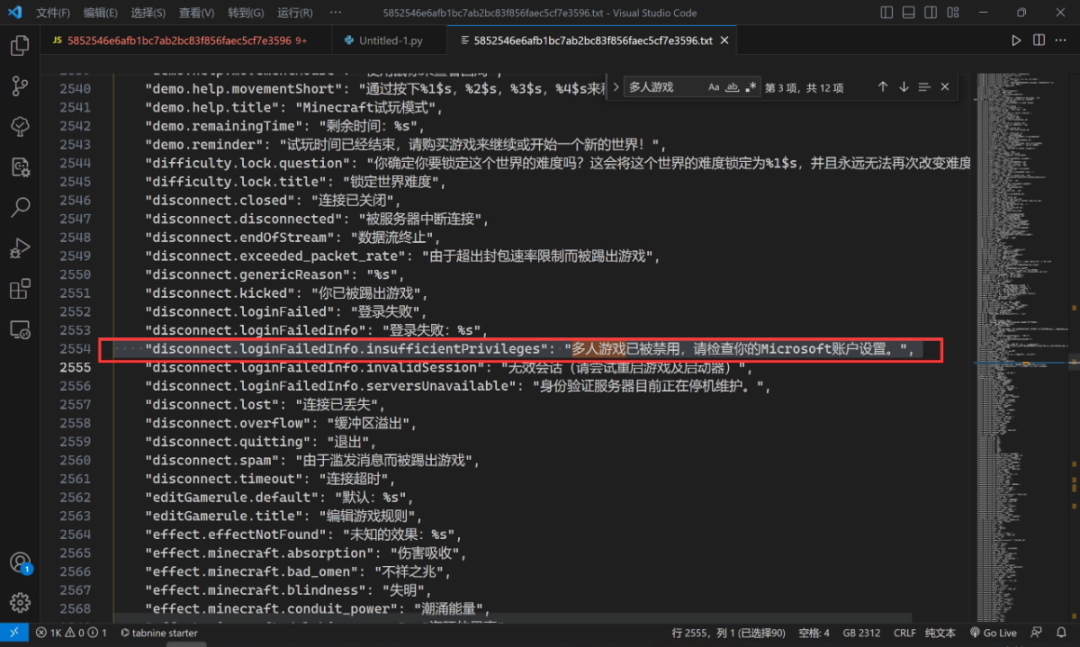This screenshot has height=647, width=1080.
Task: Open the 编辑(E) menu
Action: [101, 12]
